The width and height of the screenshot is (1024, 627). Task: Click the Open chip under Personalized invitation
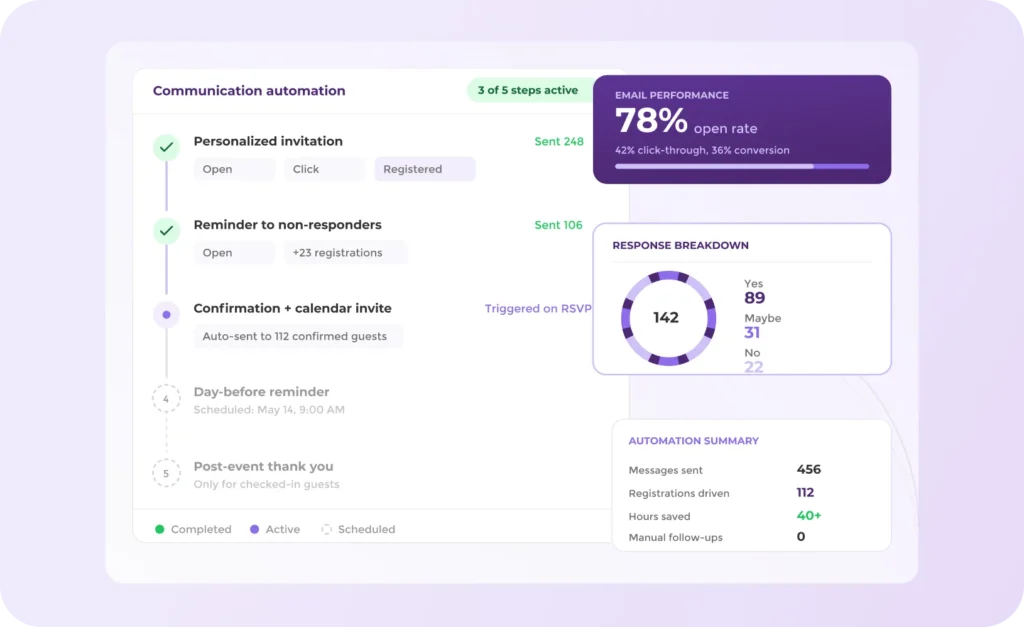(234, 169)
